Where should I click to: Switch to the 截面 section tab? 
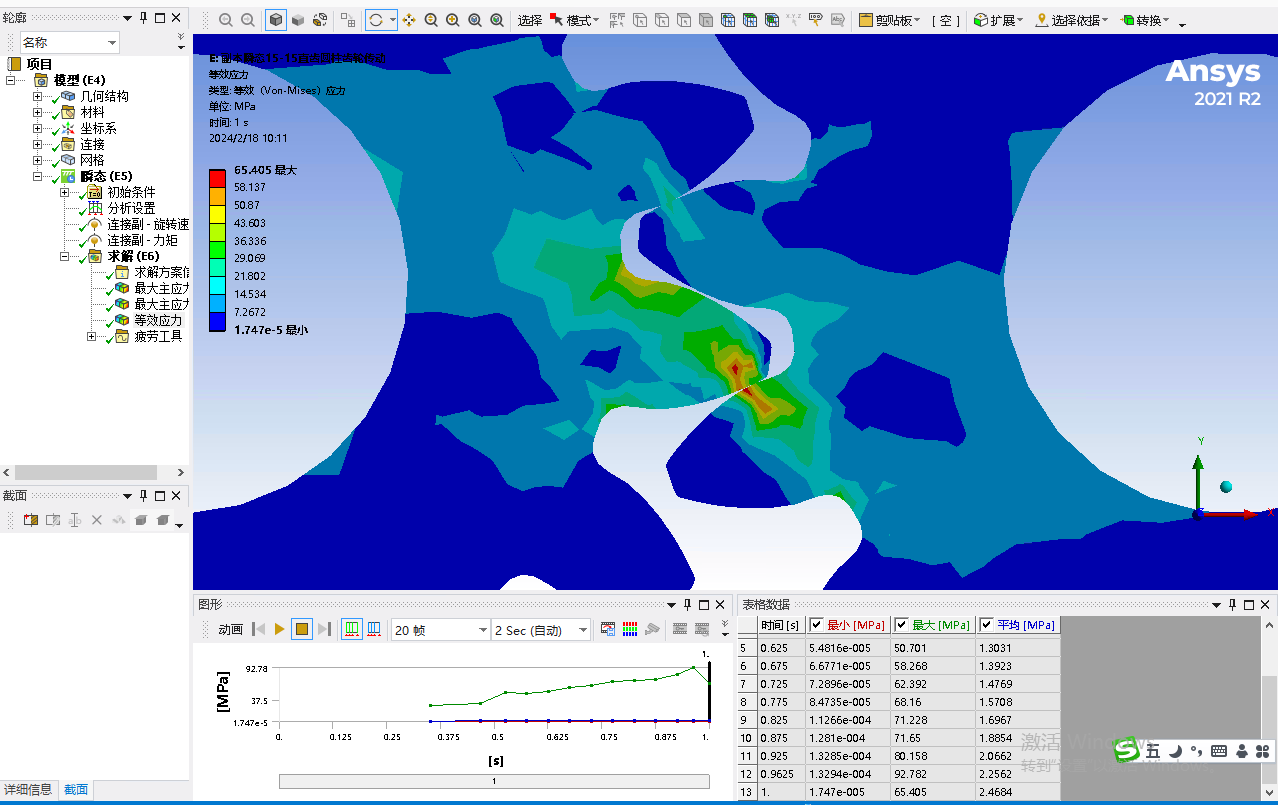point(76,789)
